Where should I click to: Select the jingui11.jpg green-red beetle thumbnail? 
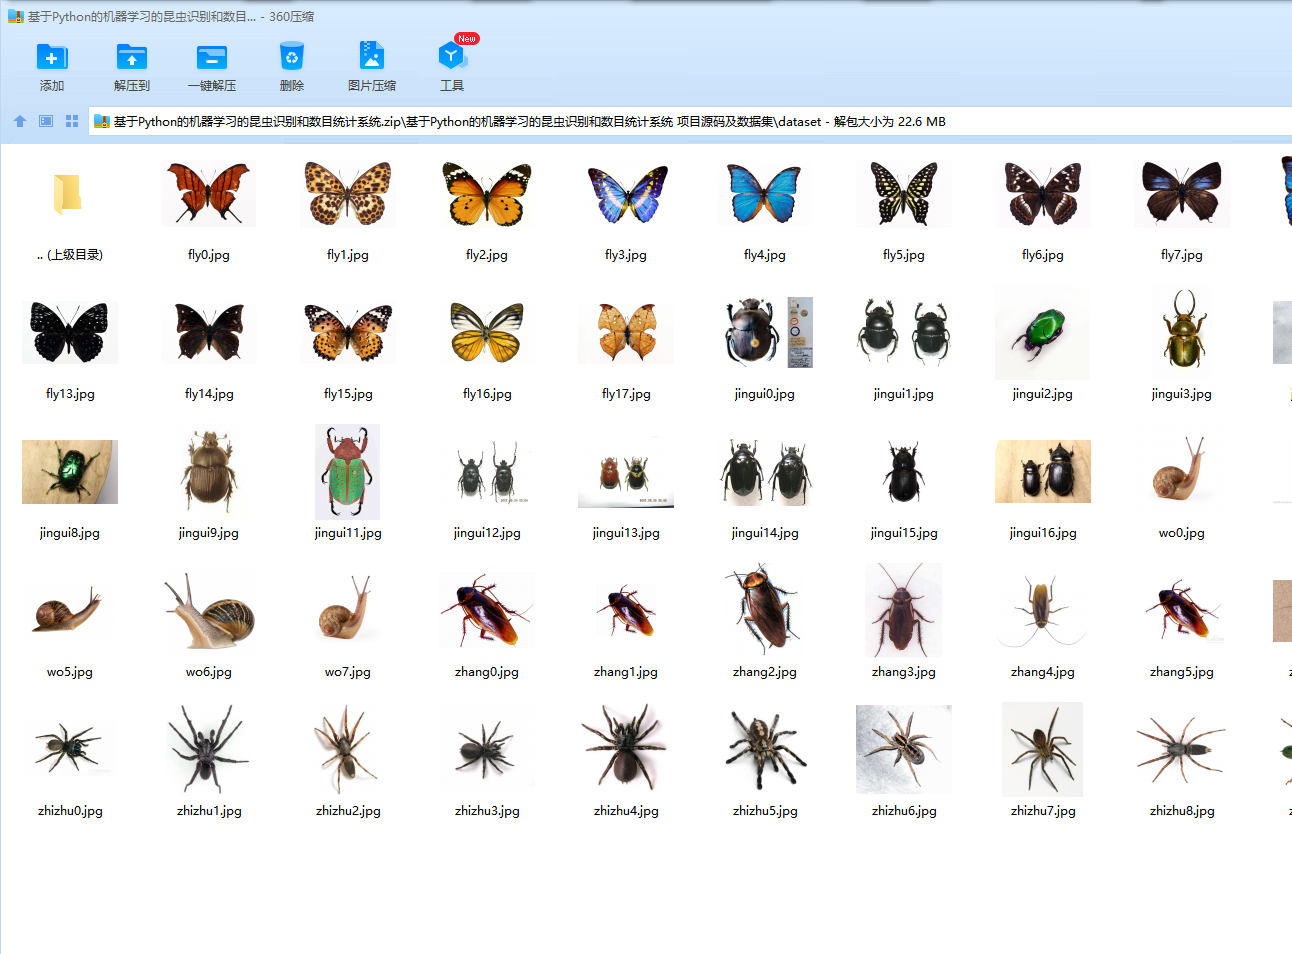click(x=348, y=472)
